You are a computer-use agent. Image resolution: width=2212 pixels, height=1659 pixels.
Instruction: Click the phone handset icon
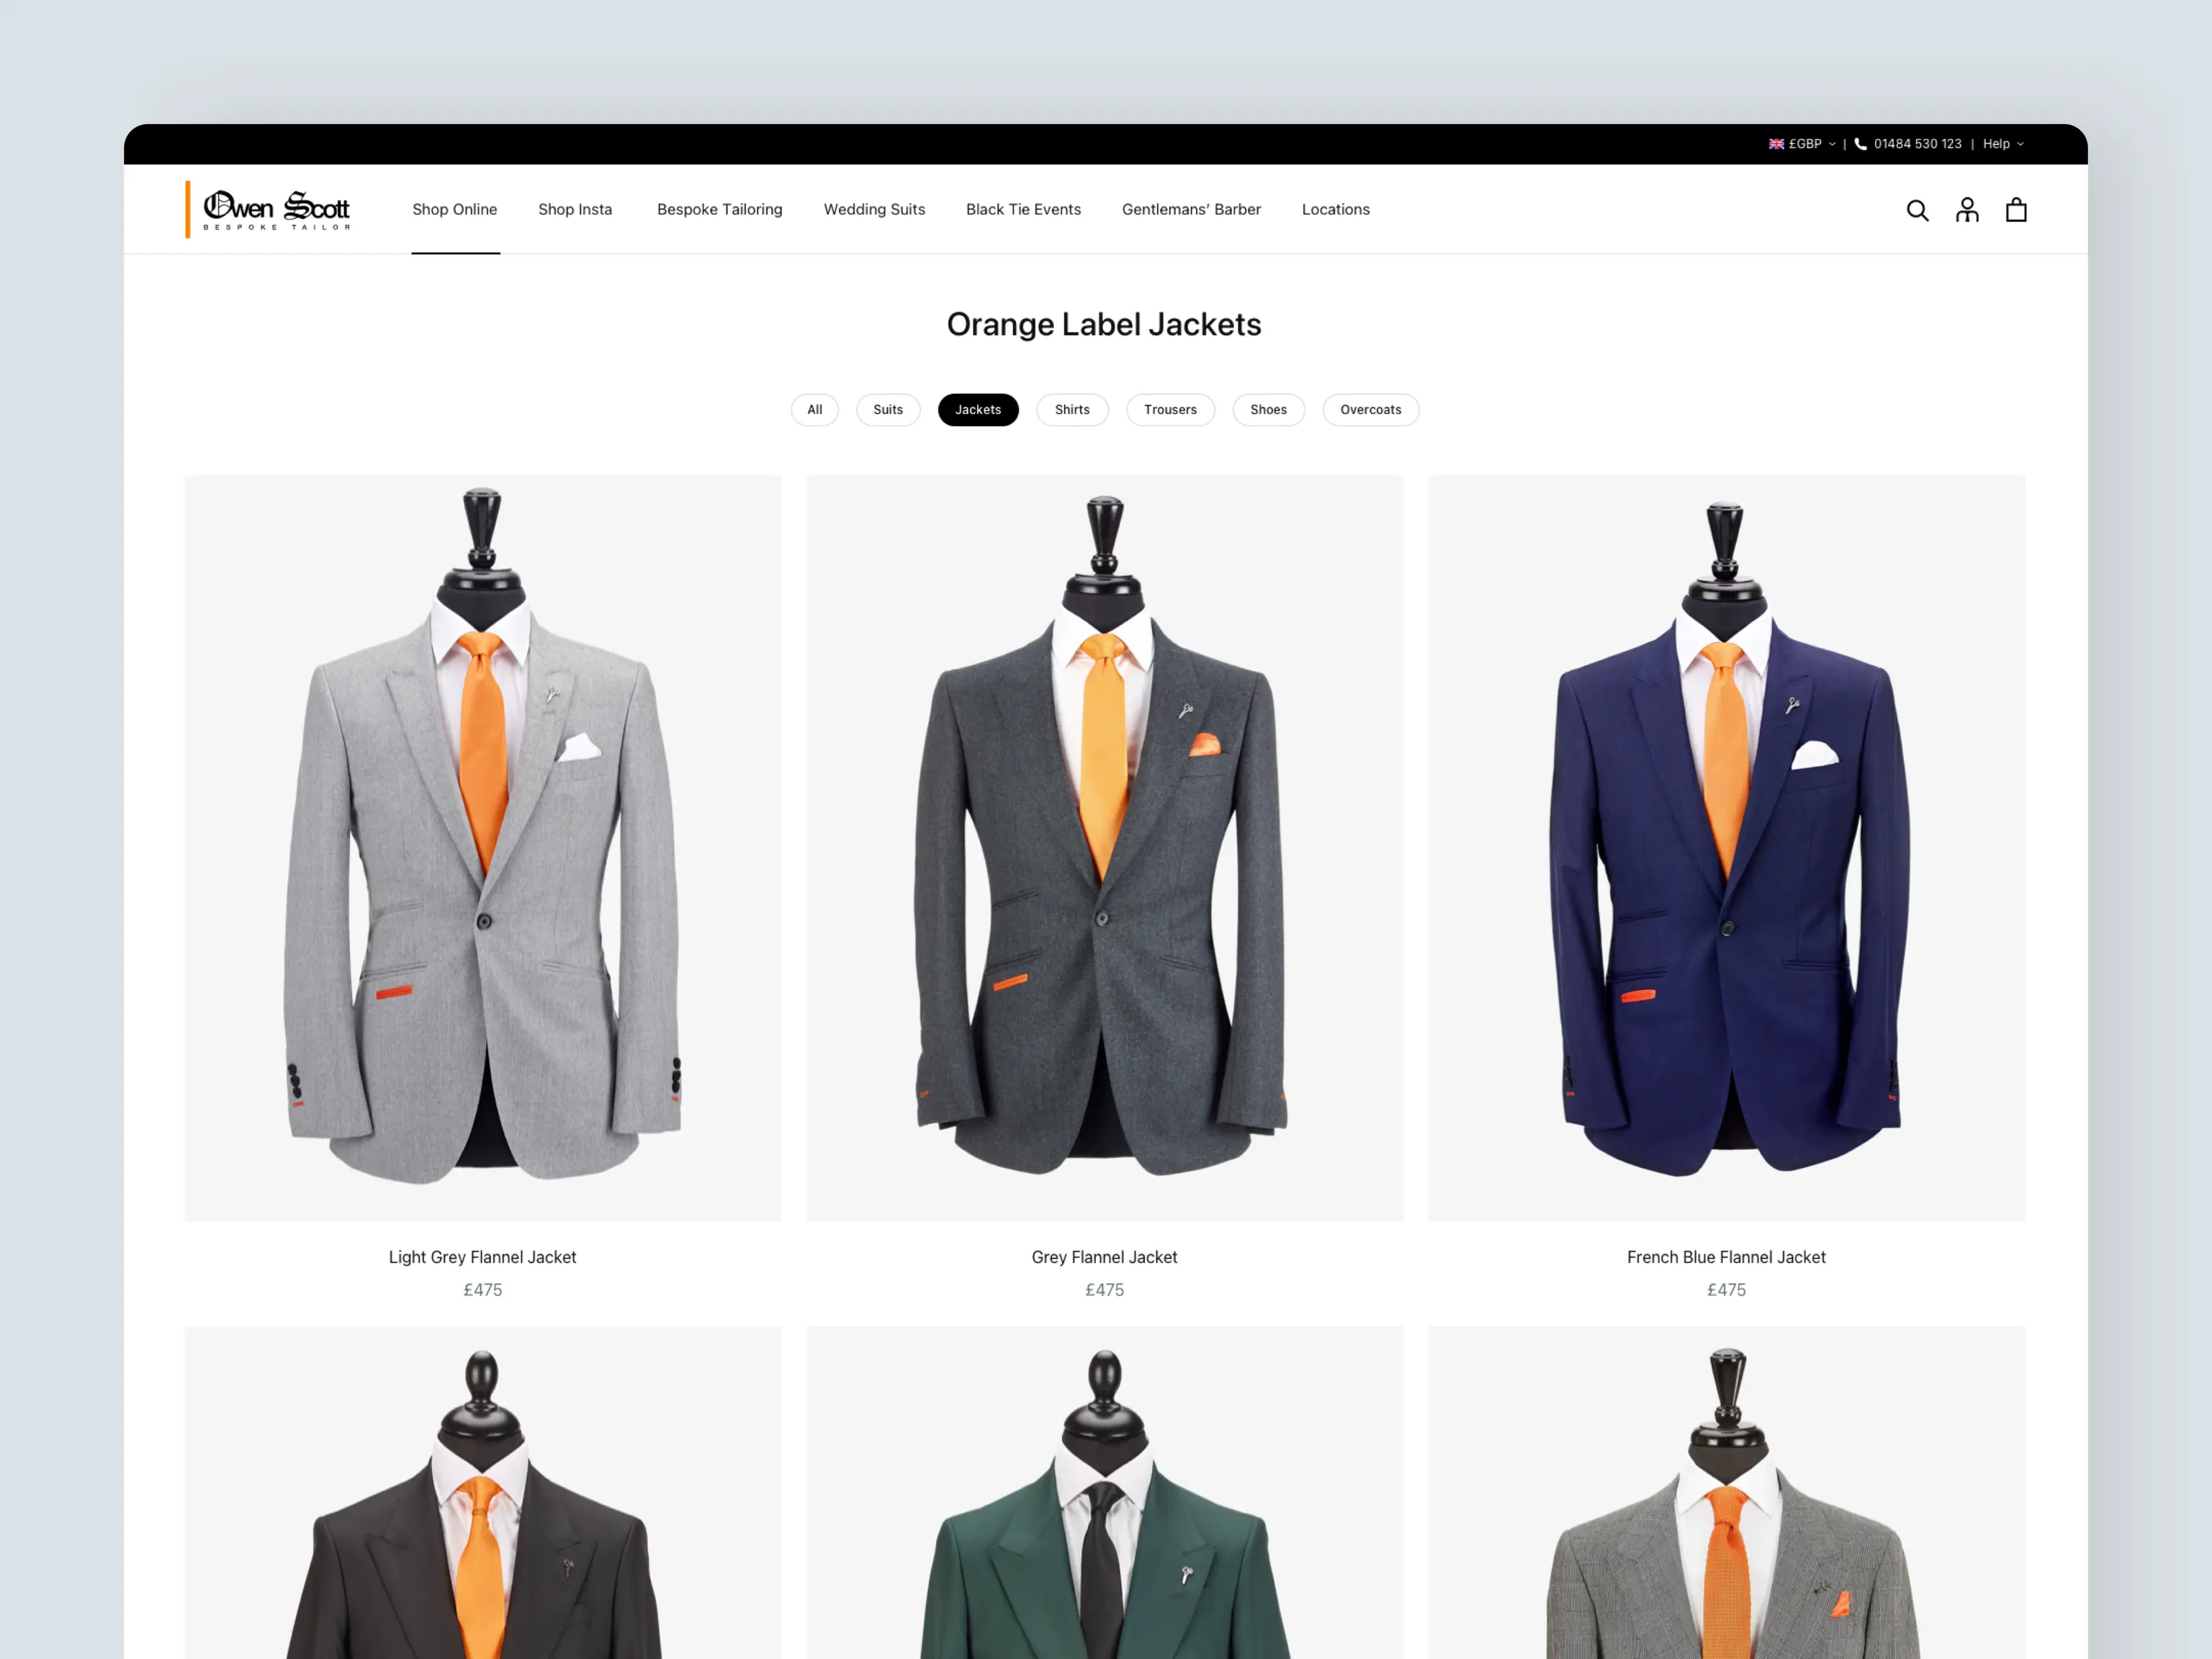1860,144
